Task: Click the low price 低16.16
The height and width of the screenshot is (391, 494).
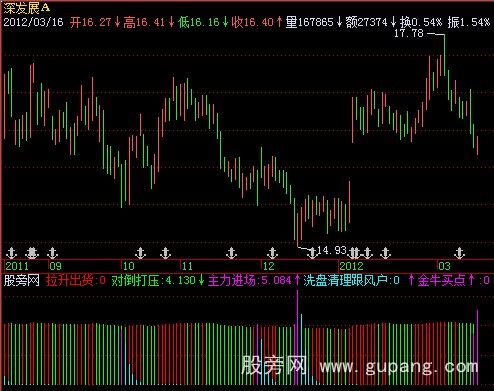Action: click(199, 22)
